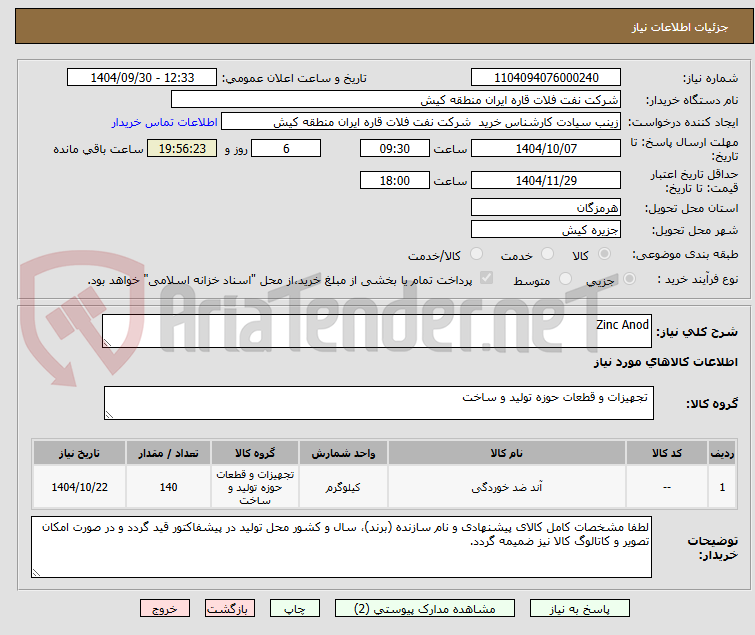755x635 pixels.
Task: Select the جزیی purchase type radio
Action: click(x=629, y=279)
